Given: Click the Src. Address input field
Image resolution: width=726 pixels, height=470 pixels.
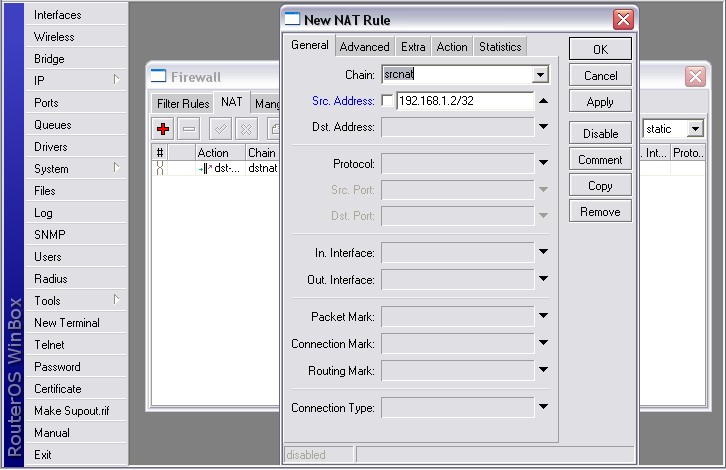Looking at the screenshot, I should coord(464,101).
